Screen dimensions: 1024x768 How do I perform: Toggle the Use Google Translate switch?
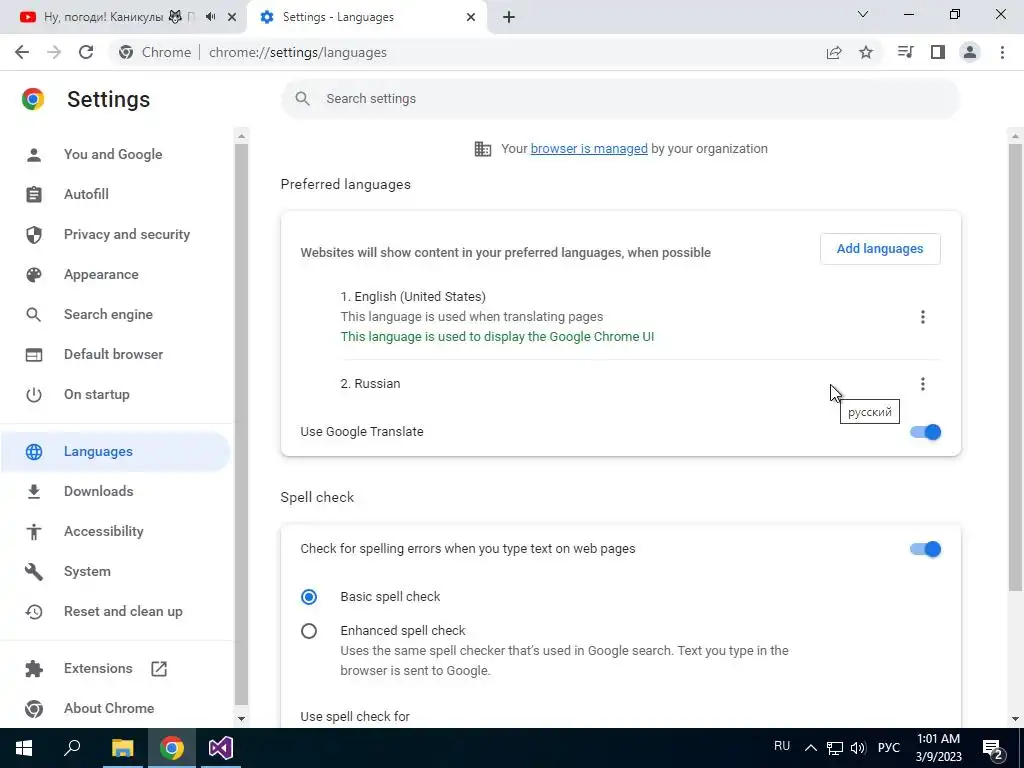925,432
